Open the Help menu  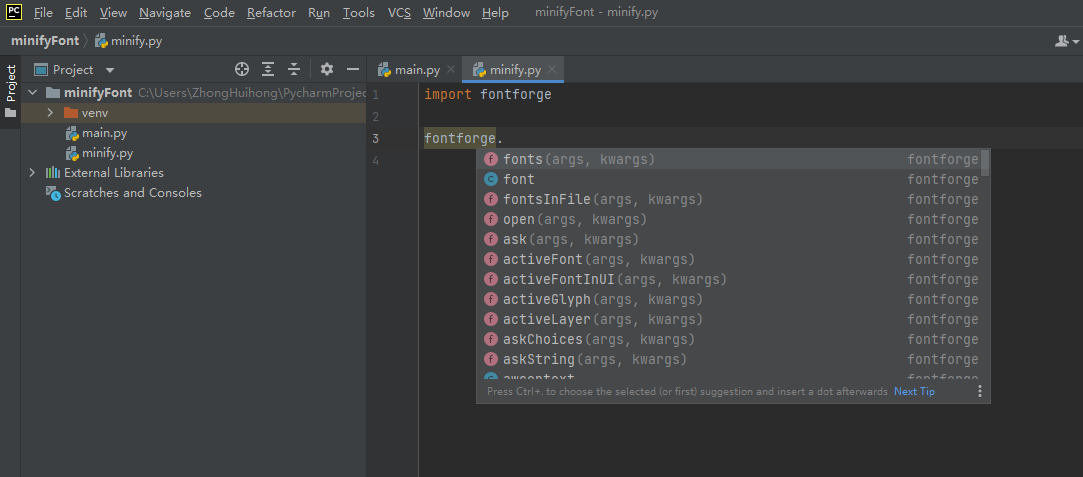tap(495, 13)
